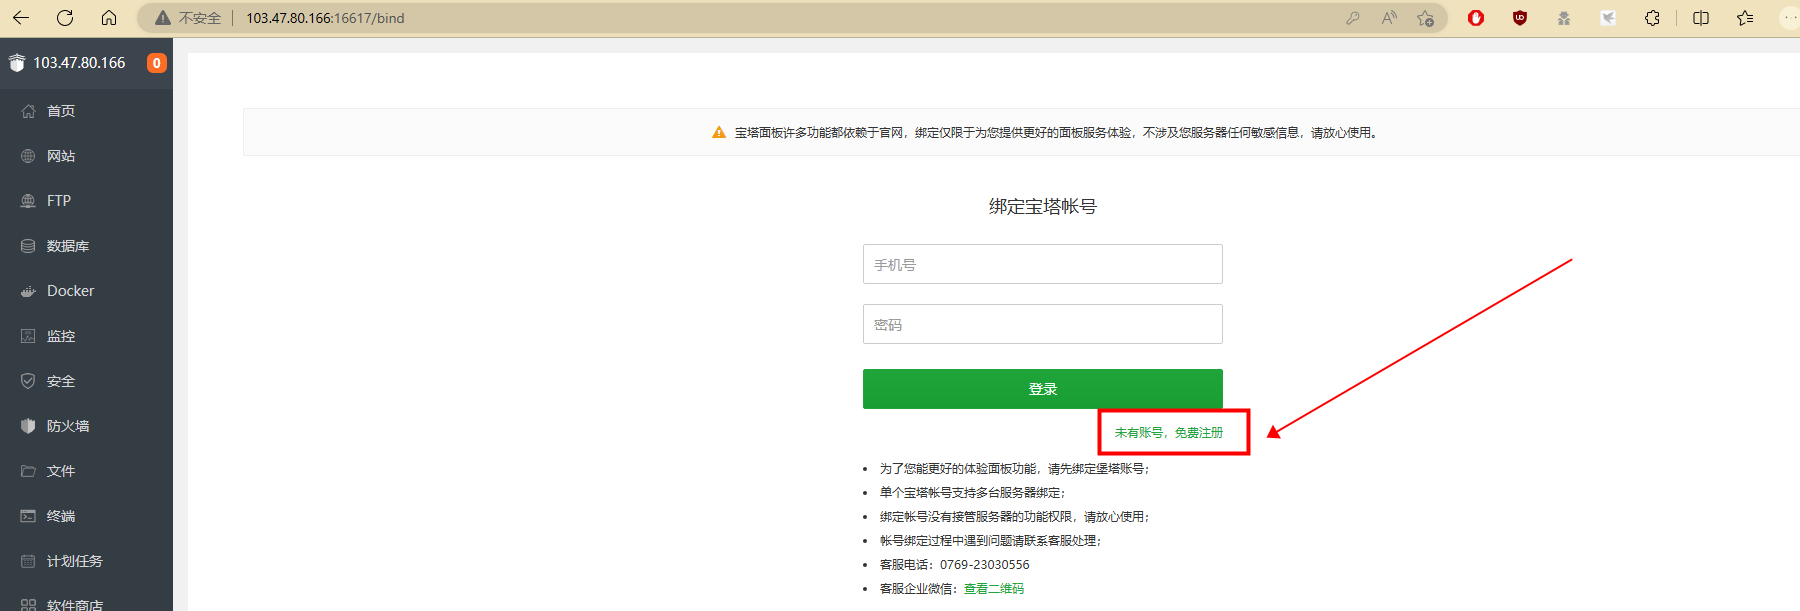Click the 终端 terminal icon in sidebar
The width and height of the screenshot is (1800, 611).
[28, 516]
